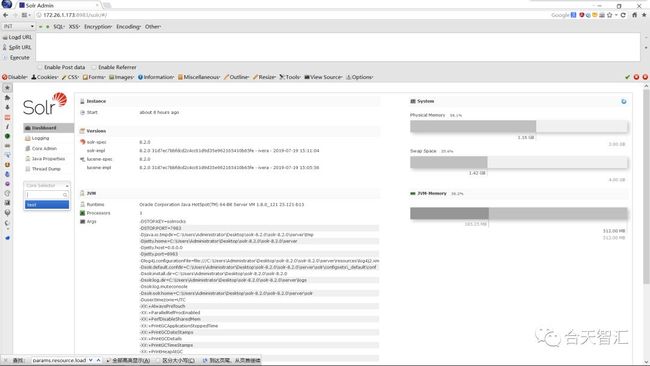The height and width of the screenshot is (366, 650).
Task: Click the find next down arrow
Action: [91, 360]
